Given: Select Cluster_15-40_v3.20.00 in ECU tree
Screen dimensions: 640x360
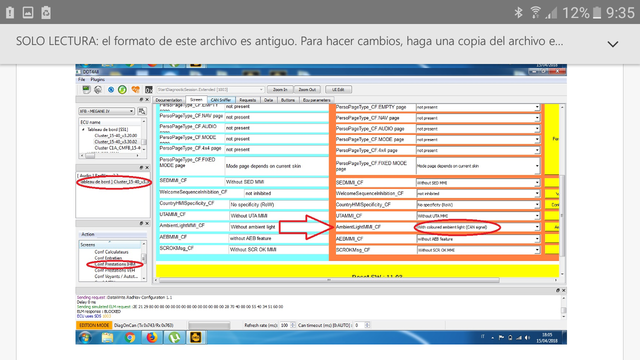Looking at the screenshot, I should (116, 136).
